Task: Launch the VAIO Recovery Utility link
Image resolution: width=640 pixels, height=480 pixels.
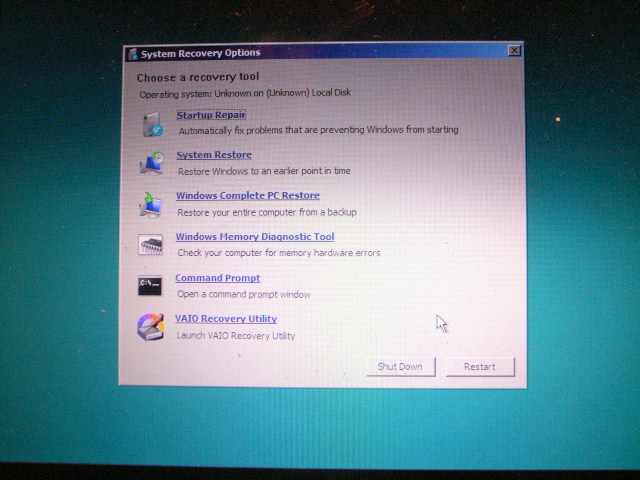Action: click(226, 319)
